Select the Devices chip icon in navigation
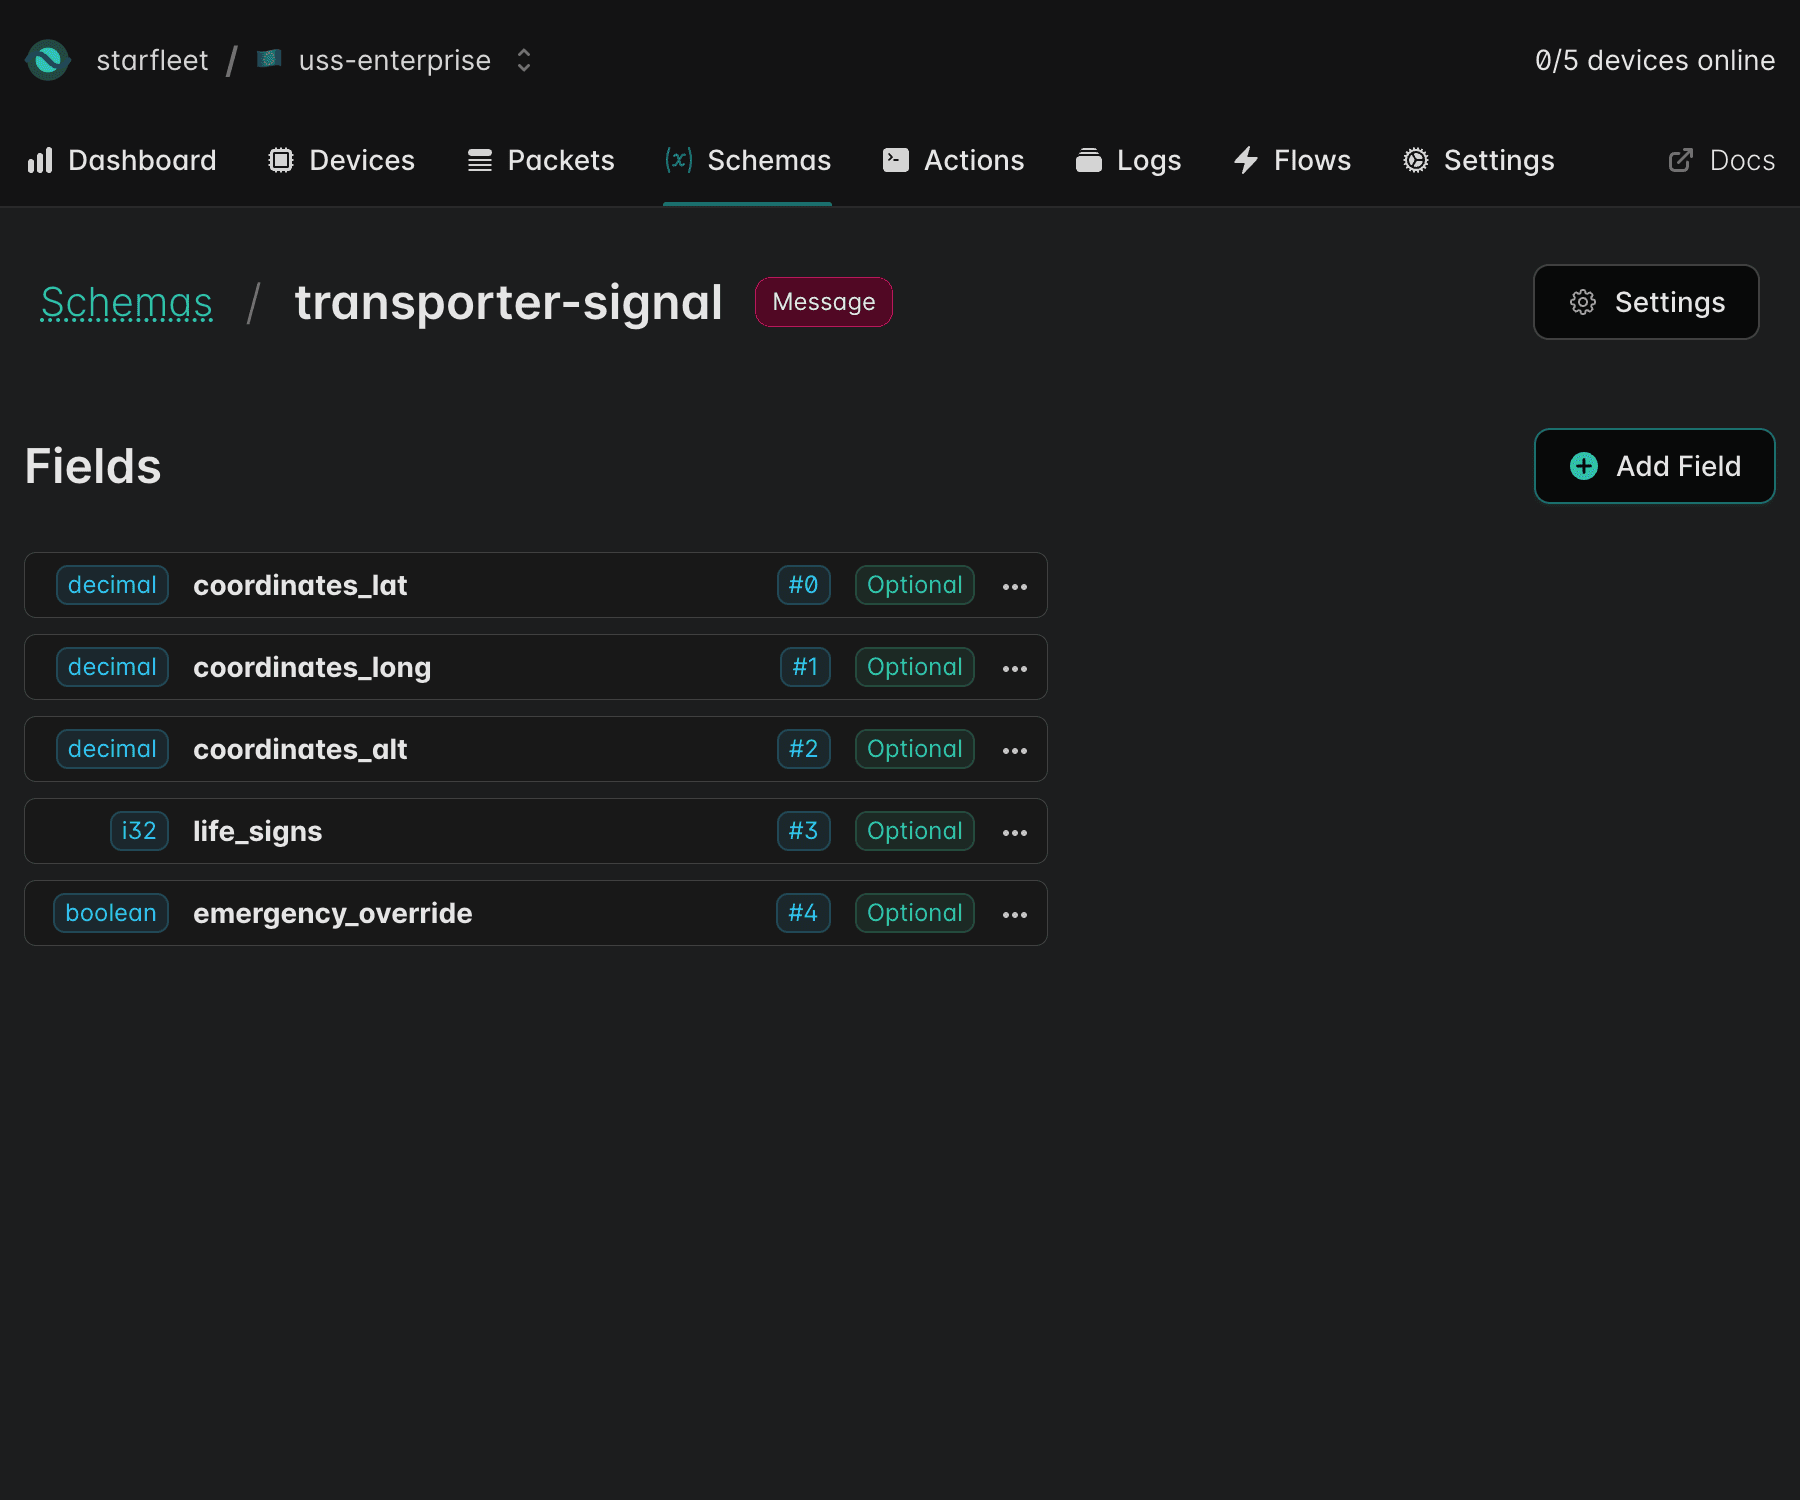This screenshot has width=1800, height=1500. (x=281, y=160)
